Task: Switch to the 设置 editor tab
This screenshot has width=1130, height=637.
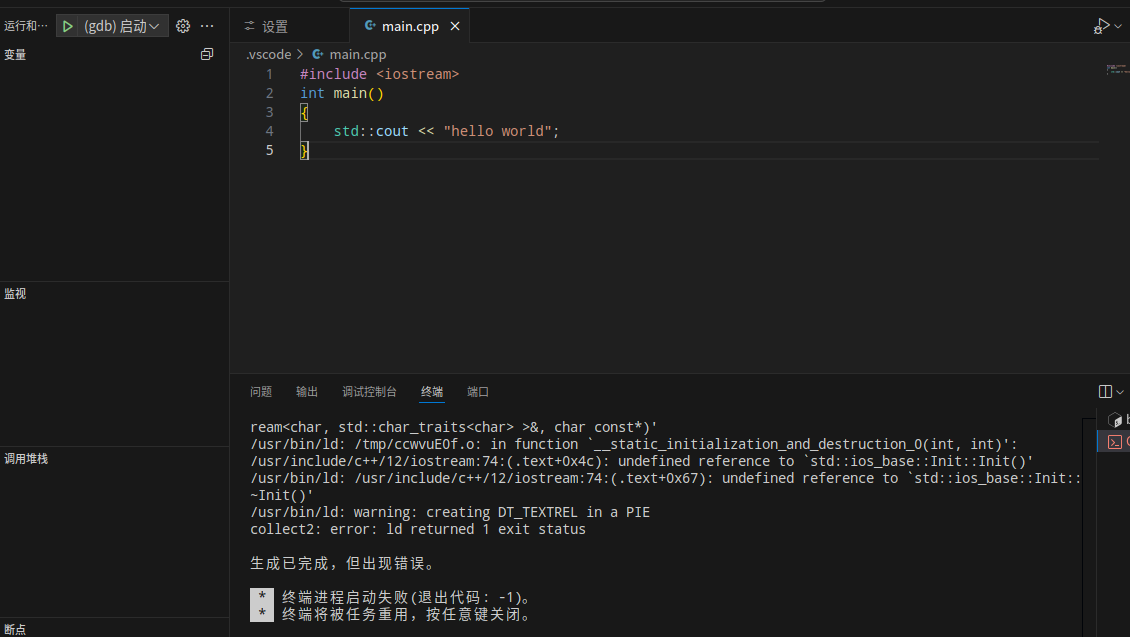Action: (x=290, y=27)
